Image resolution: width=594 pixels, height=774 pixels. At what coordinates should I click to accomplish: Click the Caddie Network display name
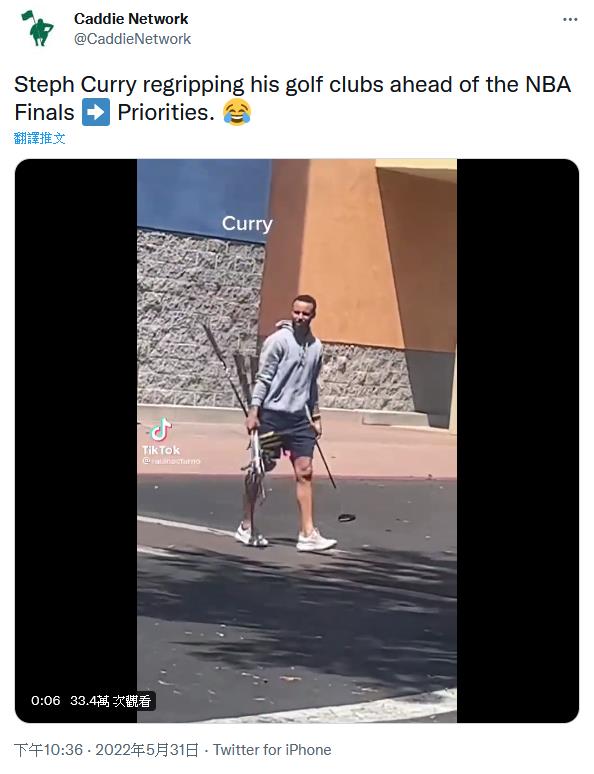(x=131, y=19)
